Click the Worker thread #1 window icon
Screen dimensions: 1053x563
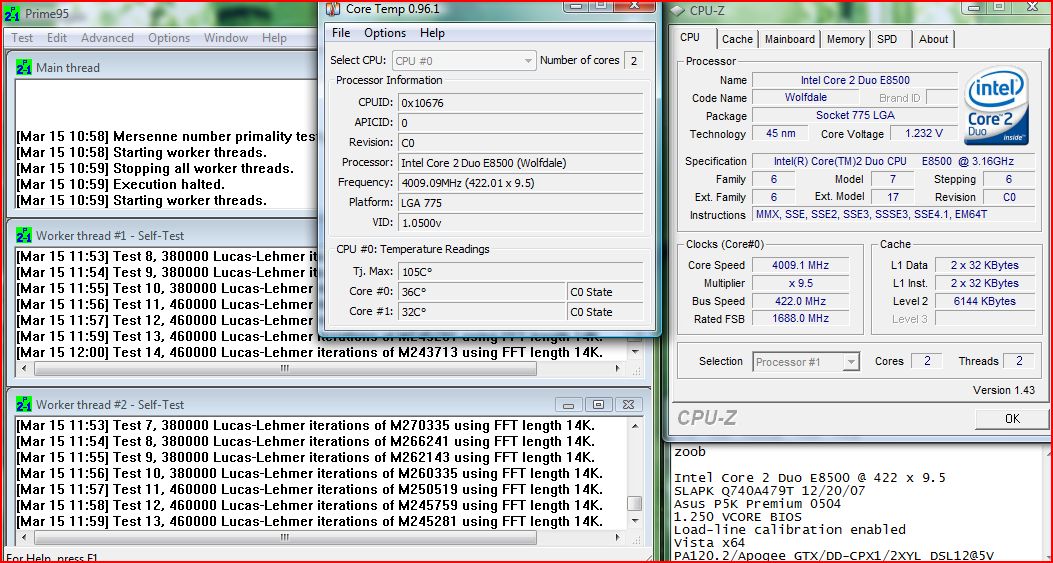24,235
